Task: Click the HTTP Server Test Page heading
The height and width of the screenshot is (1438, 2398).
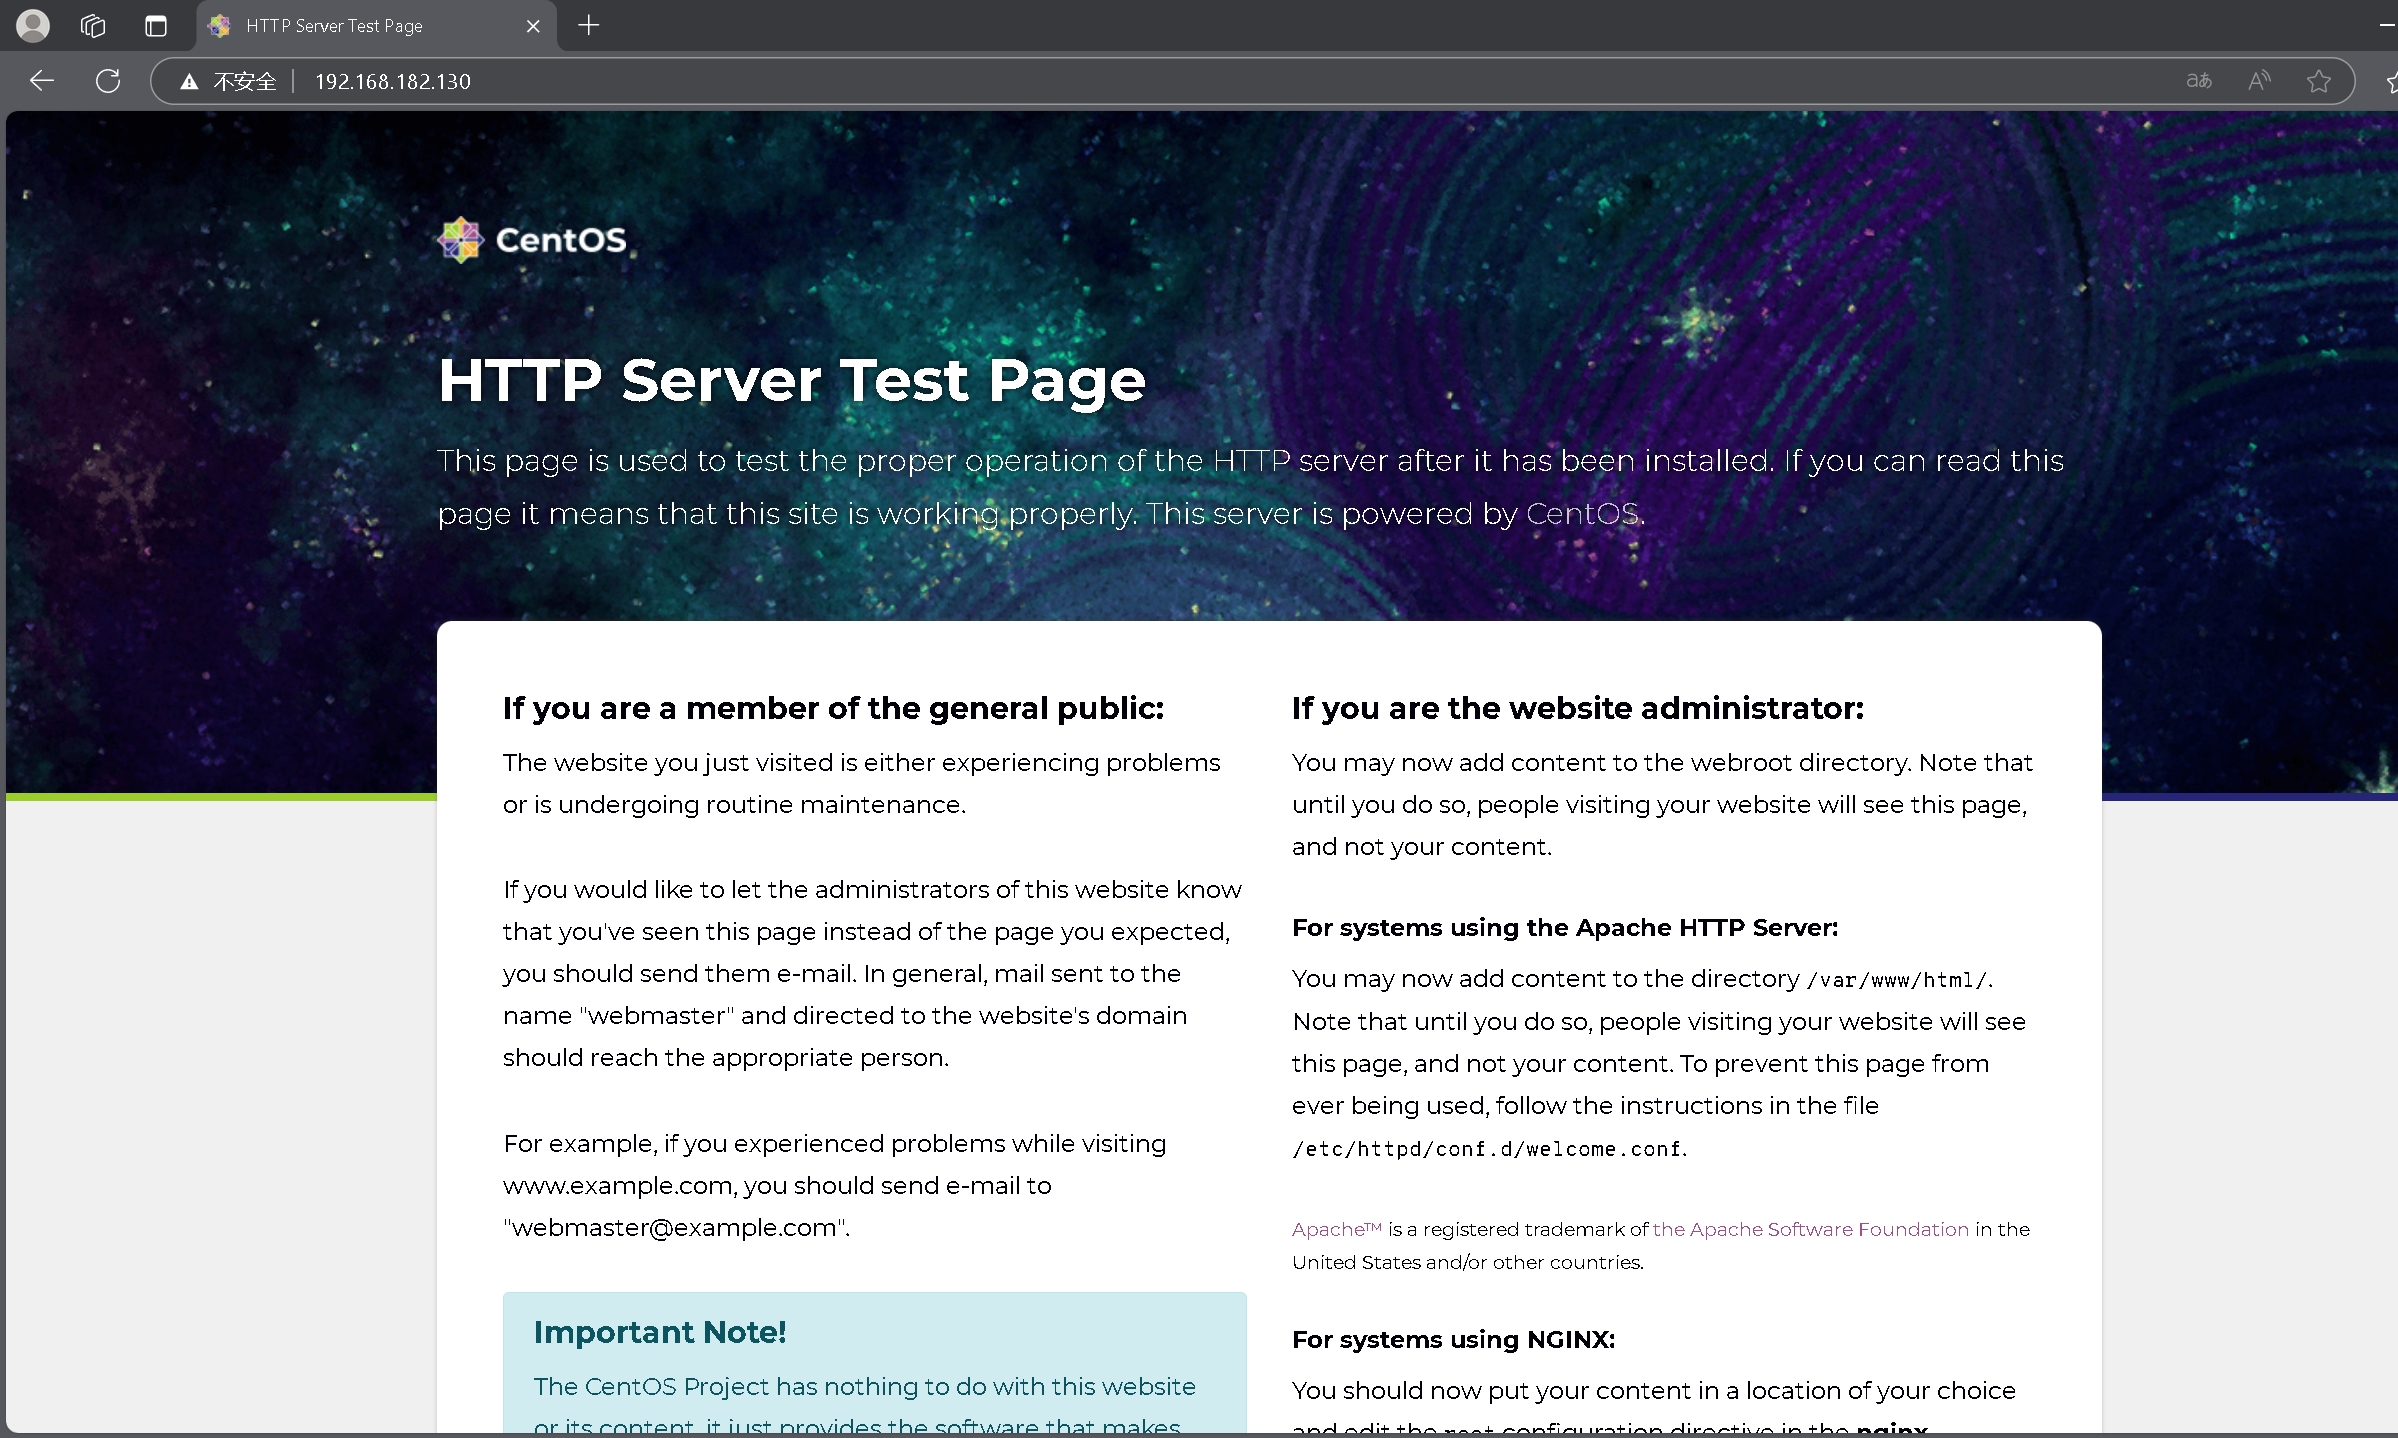Action: (x=792, y=381)
